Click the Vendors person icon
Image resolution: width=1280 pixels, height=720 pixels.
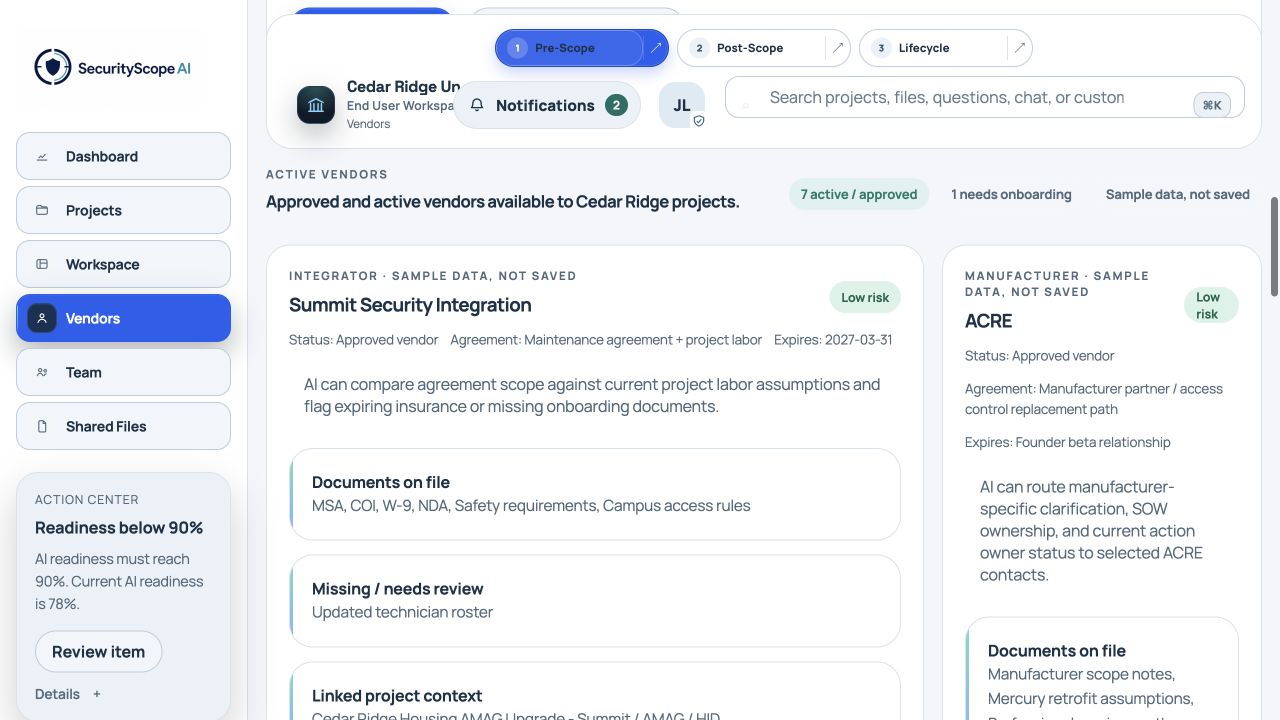point(42,319)
